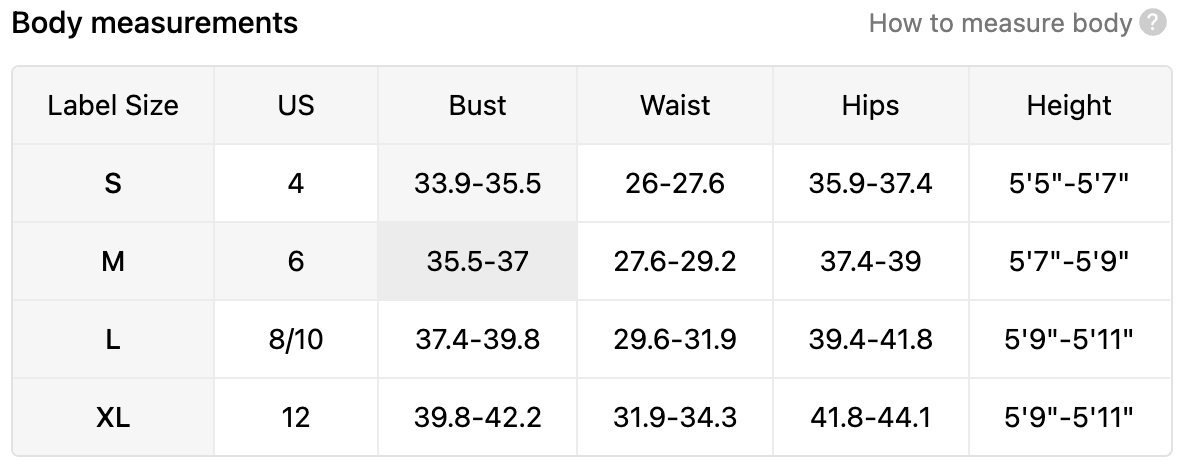The image size is (1186, 468).
Task: Select the Label Size column header
Action: (x=113, y=105)
